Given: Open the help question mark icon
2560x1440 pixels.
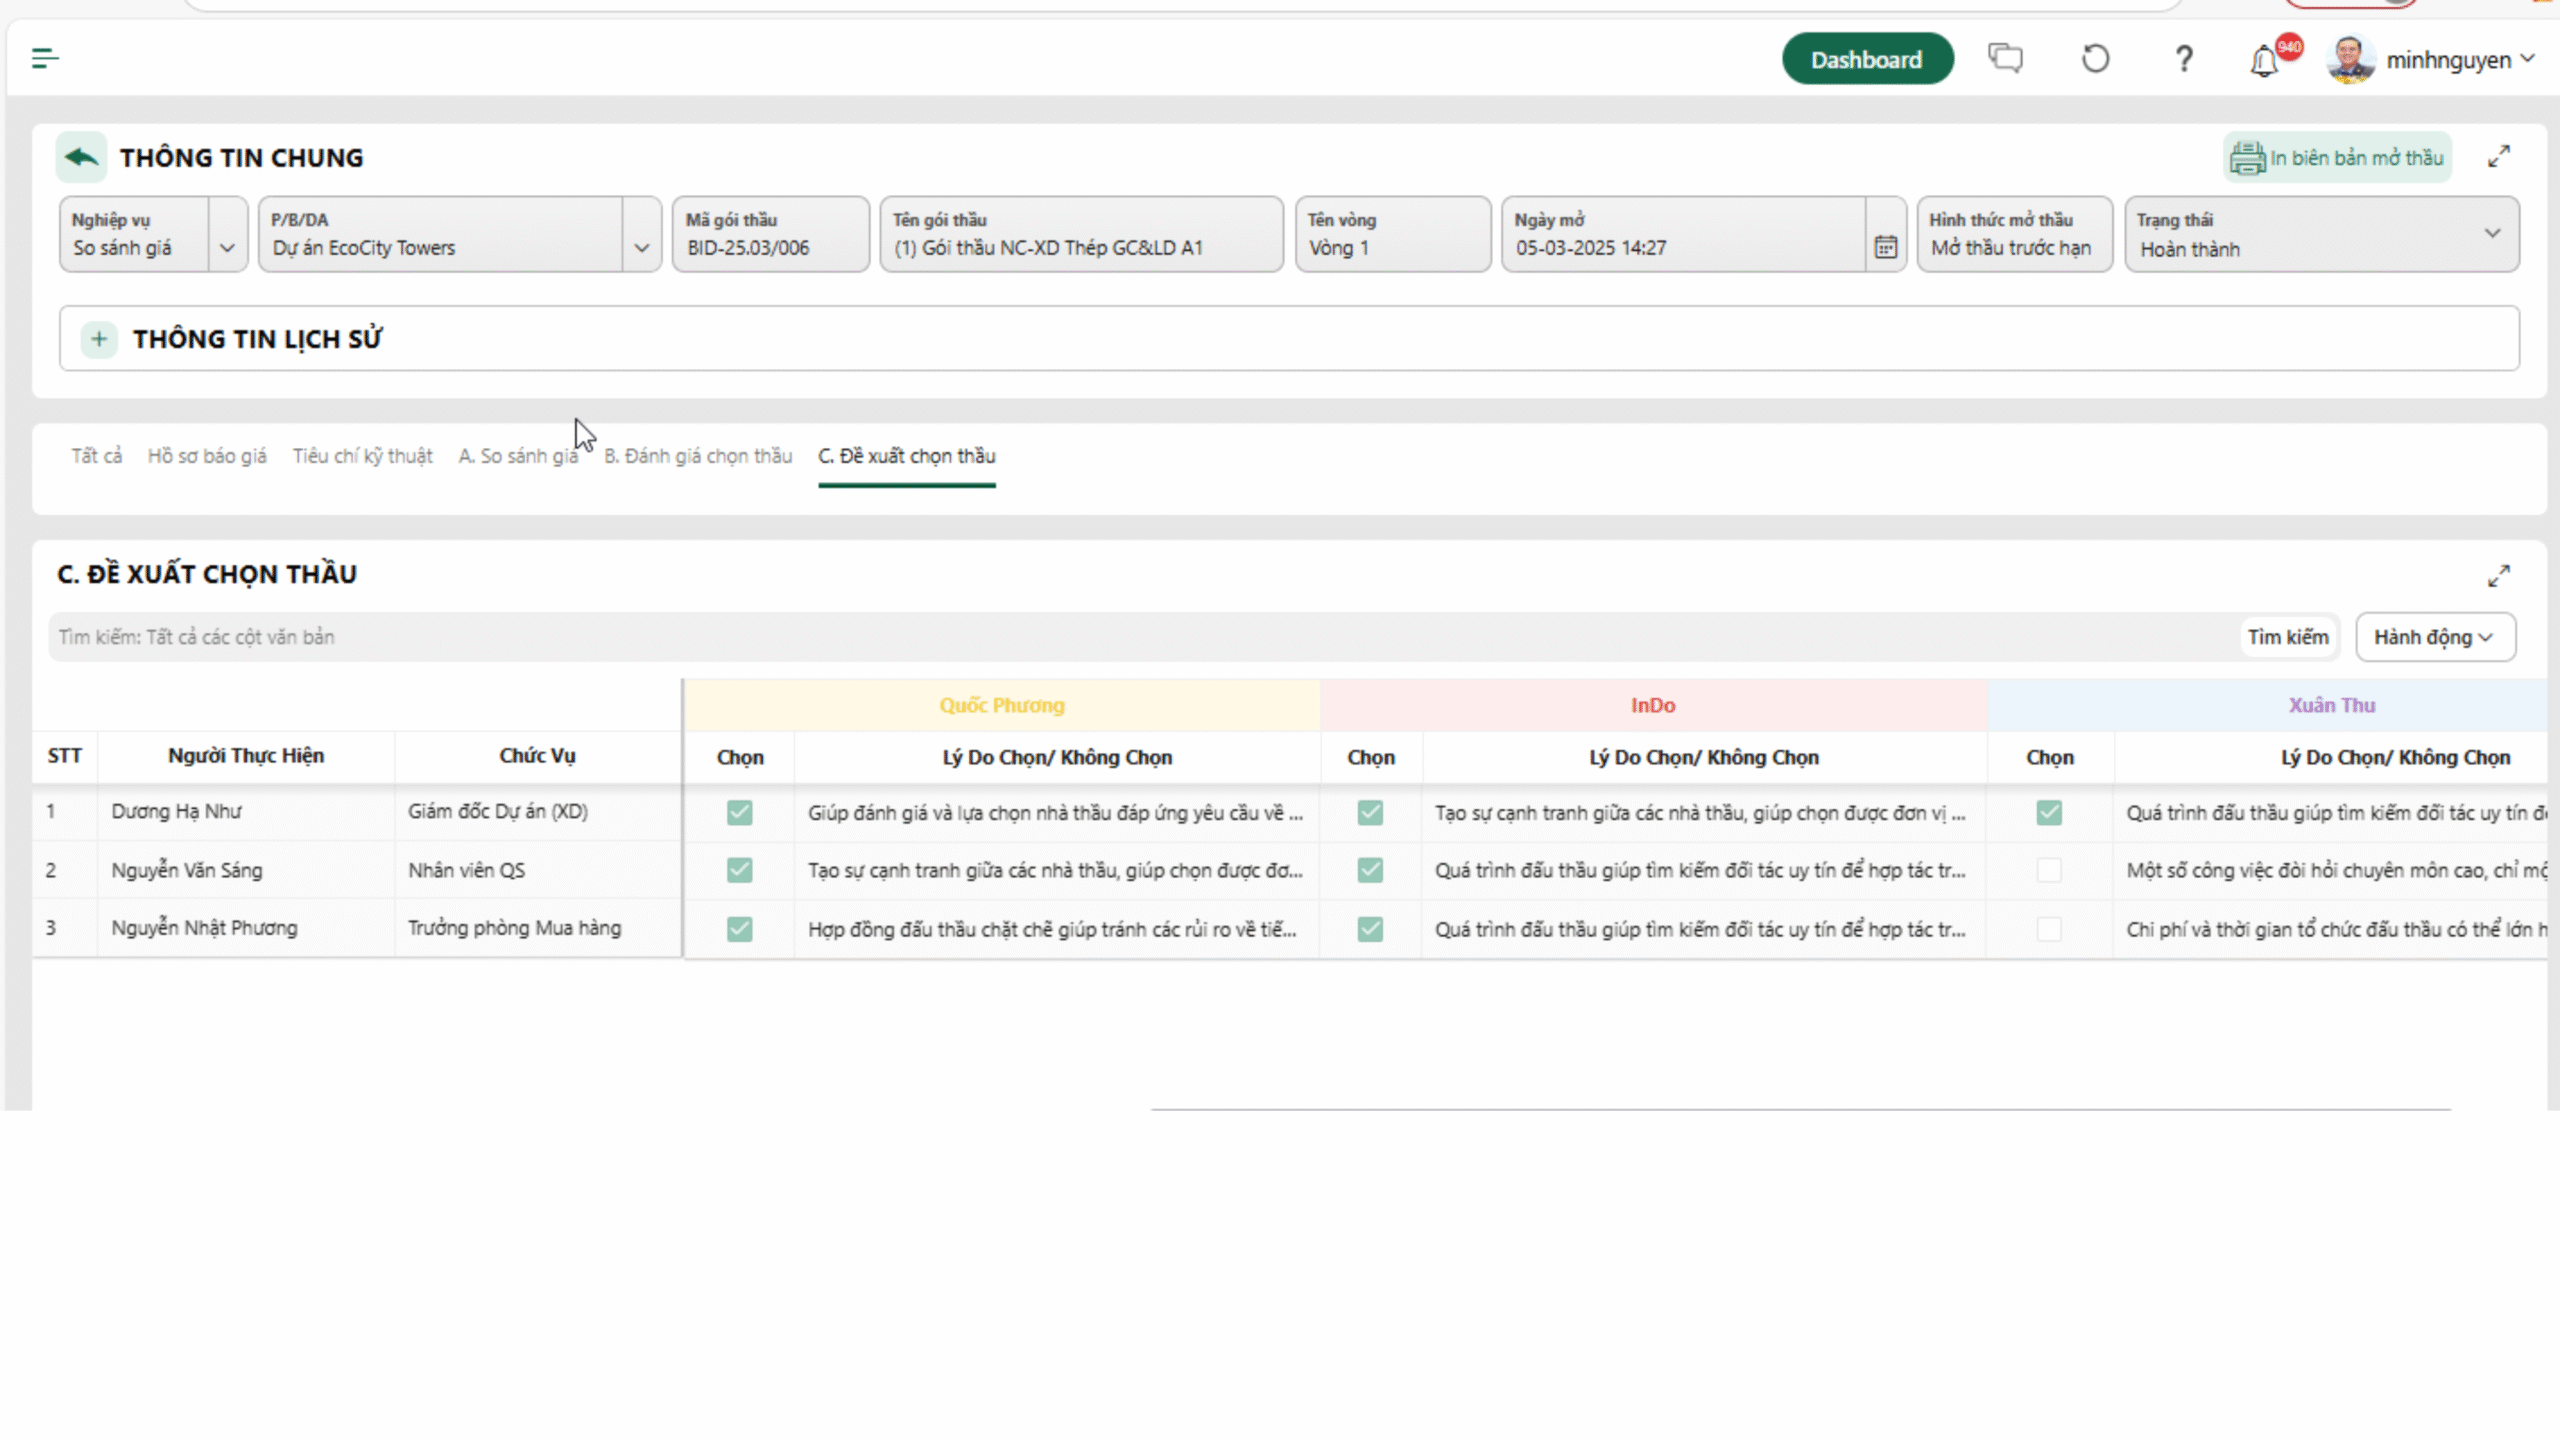Looking at the screenshot, I should (x=2184, y=59).
